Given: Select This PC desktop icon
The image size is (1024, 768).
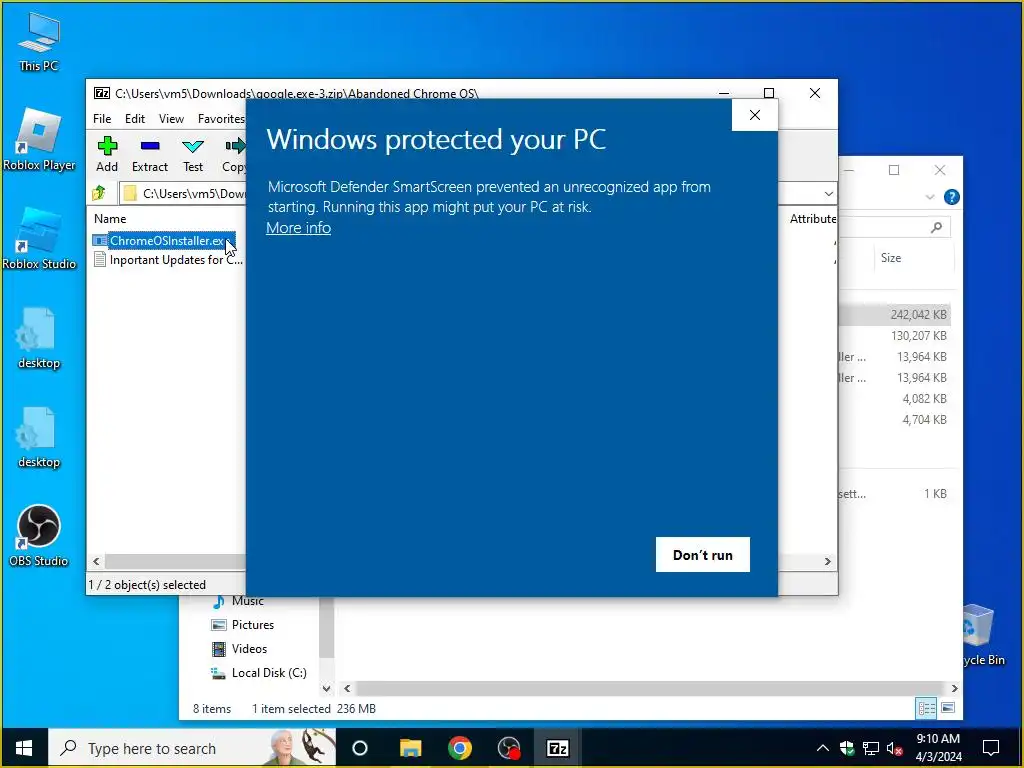Looking at the screenshot, I should pos(39,42).
